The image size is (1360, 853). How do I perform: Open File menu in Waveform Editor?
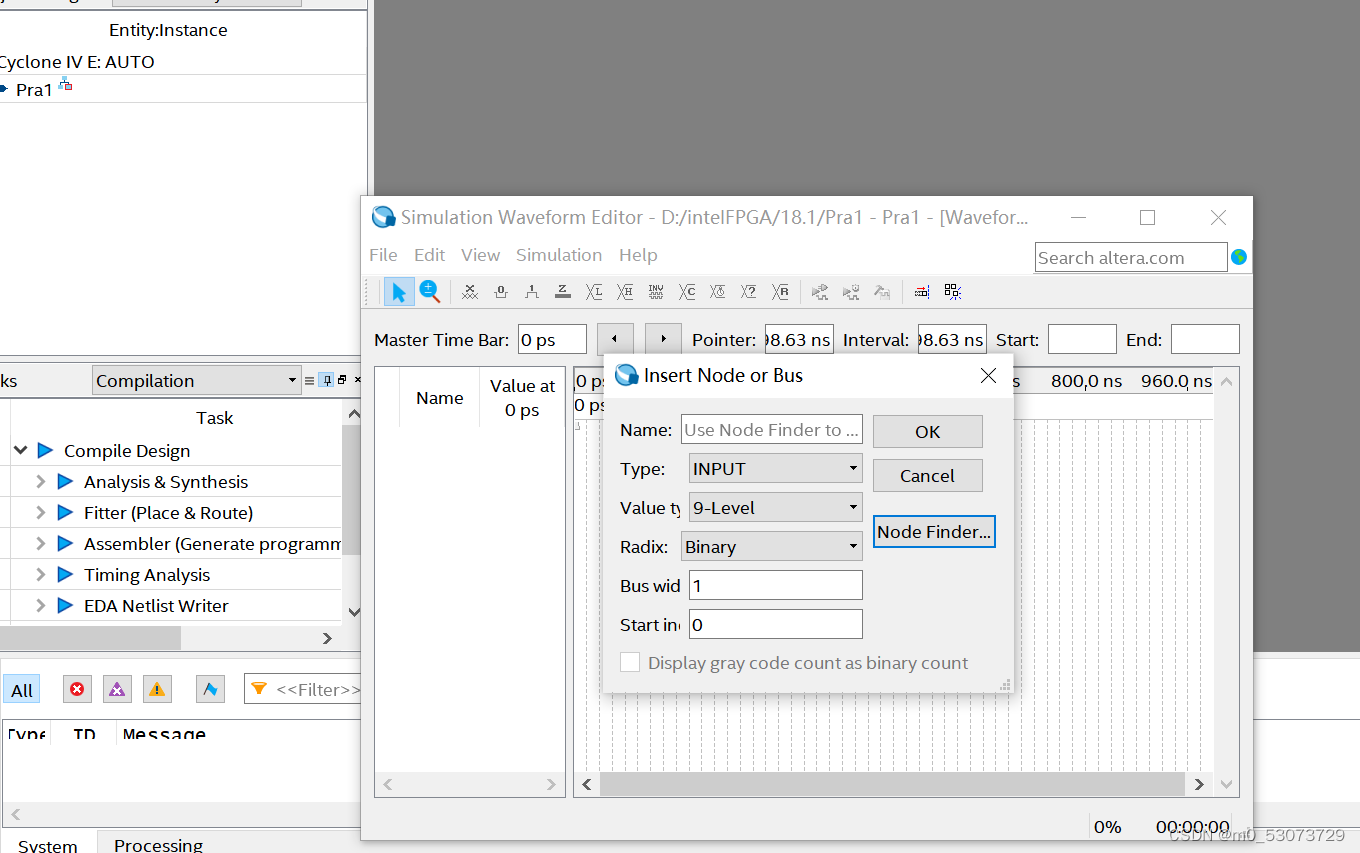[383, 255]
